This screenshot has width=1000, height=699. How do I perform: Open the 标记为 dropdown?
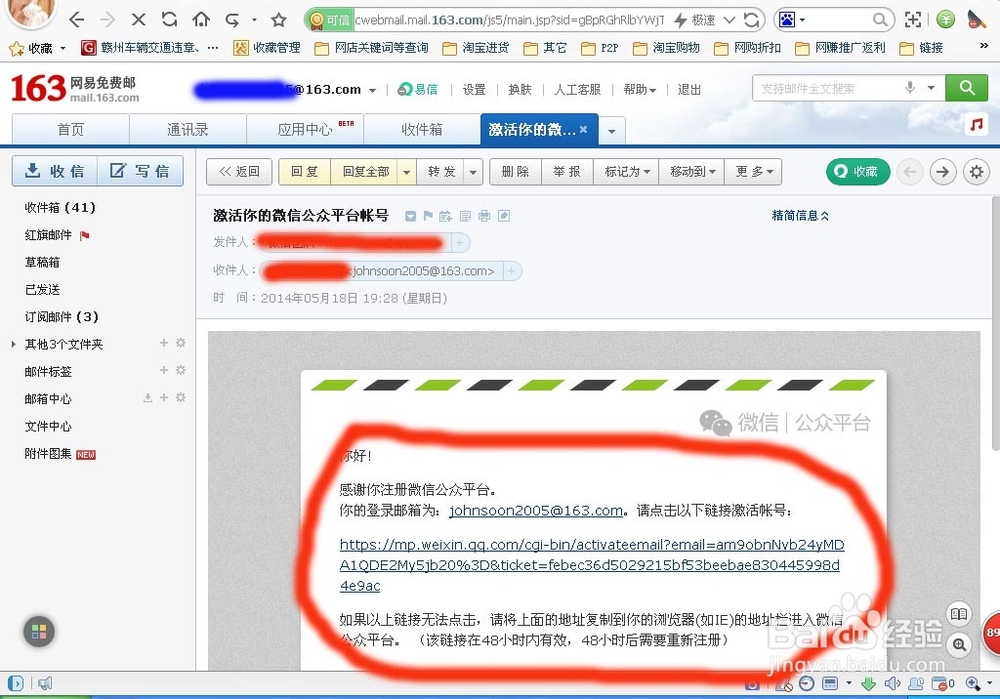pos(626,172)
